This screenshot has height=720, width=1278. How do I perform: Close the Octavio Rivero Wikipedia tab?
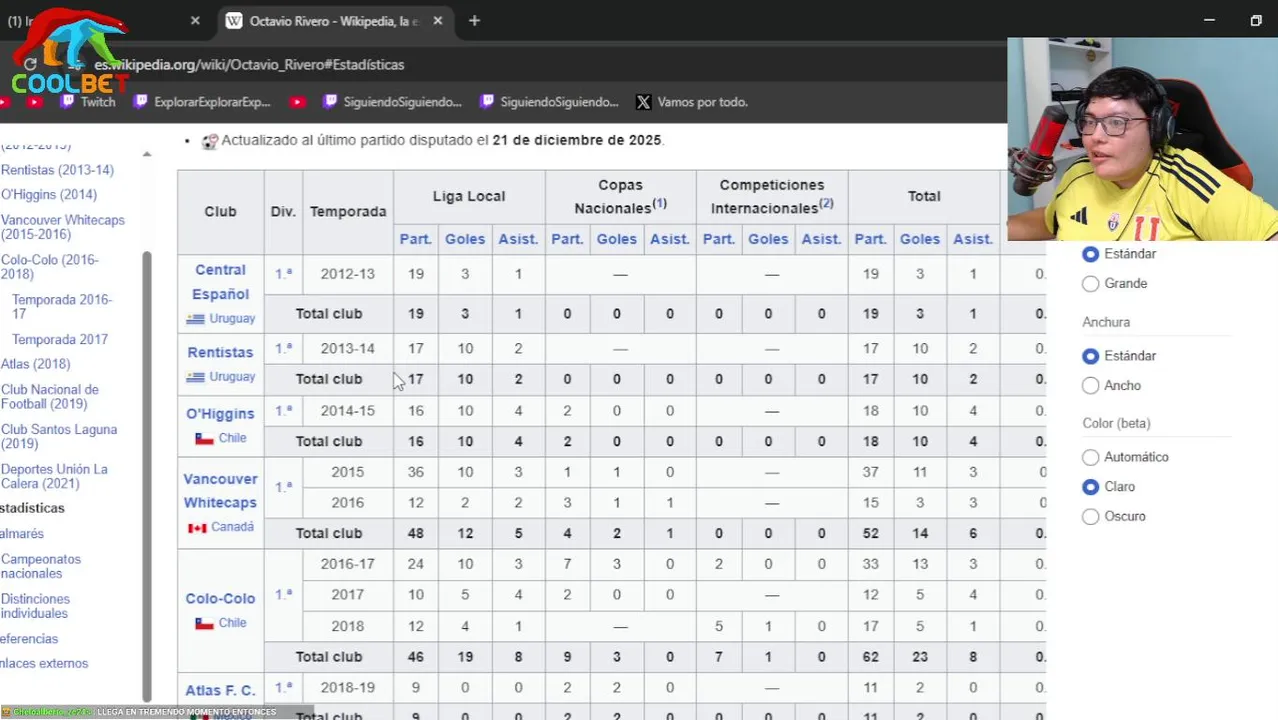click(x=437, y=21)
